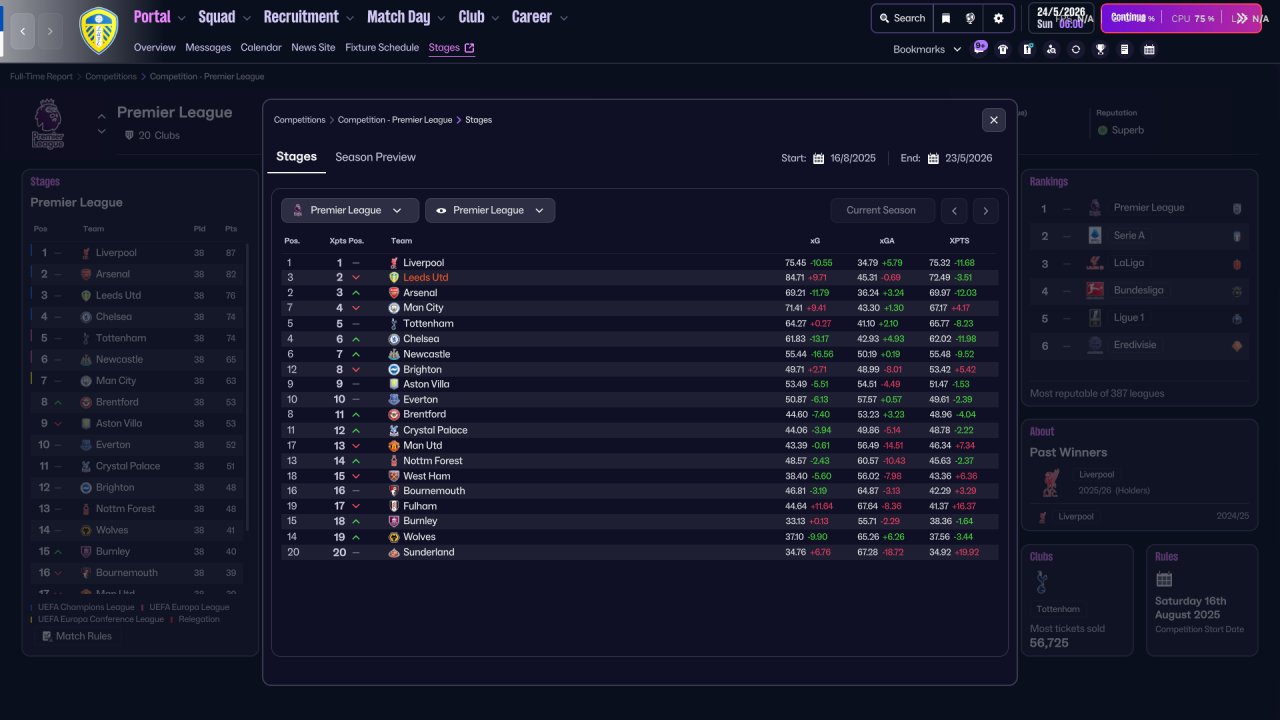This screenshot has width=1280, height=720.
Task: Click Arsenal in the xPts table
Action: click(x=420, y=293)
